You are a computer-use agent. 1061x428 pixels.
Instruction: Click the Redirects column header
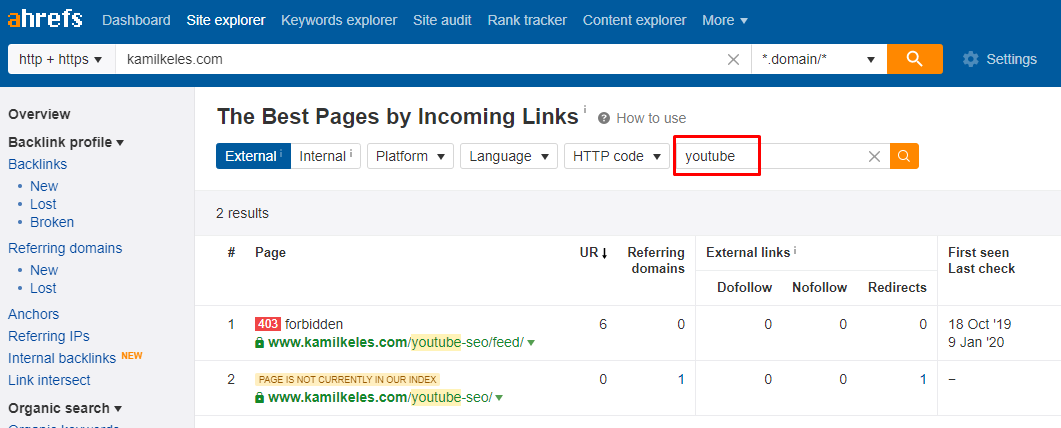tap(897, 287)
